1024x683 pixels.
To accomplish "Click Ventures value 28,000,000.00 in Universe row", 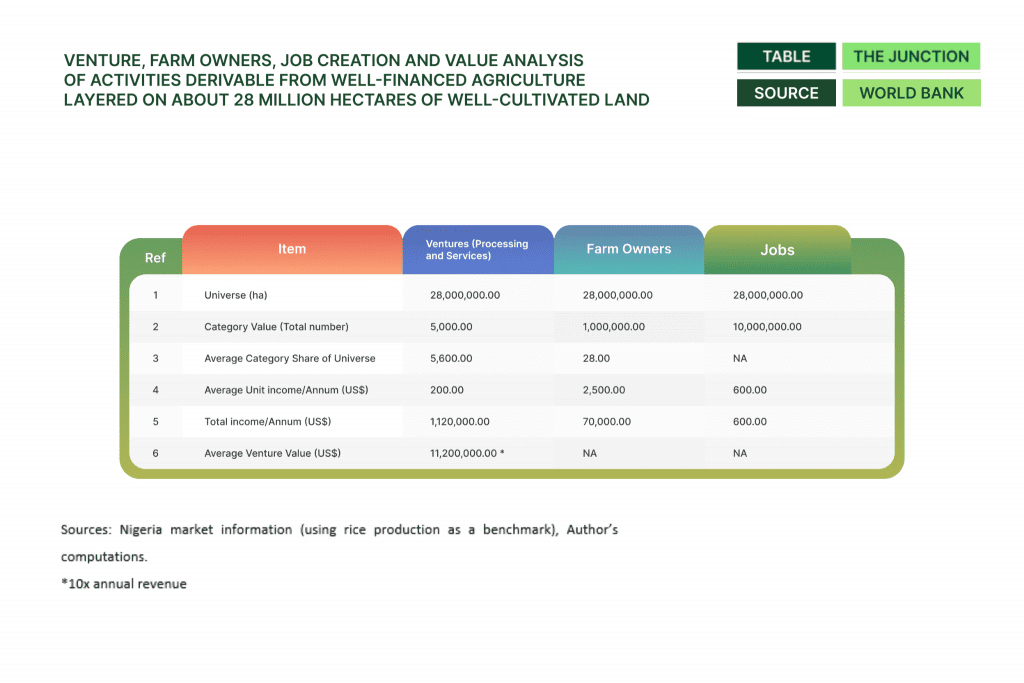I will (465, 295).
